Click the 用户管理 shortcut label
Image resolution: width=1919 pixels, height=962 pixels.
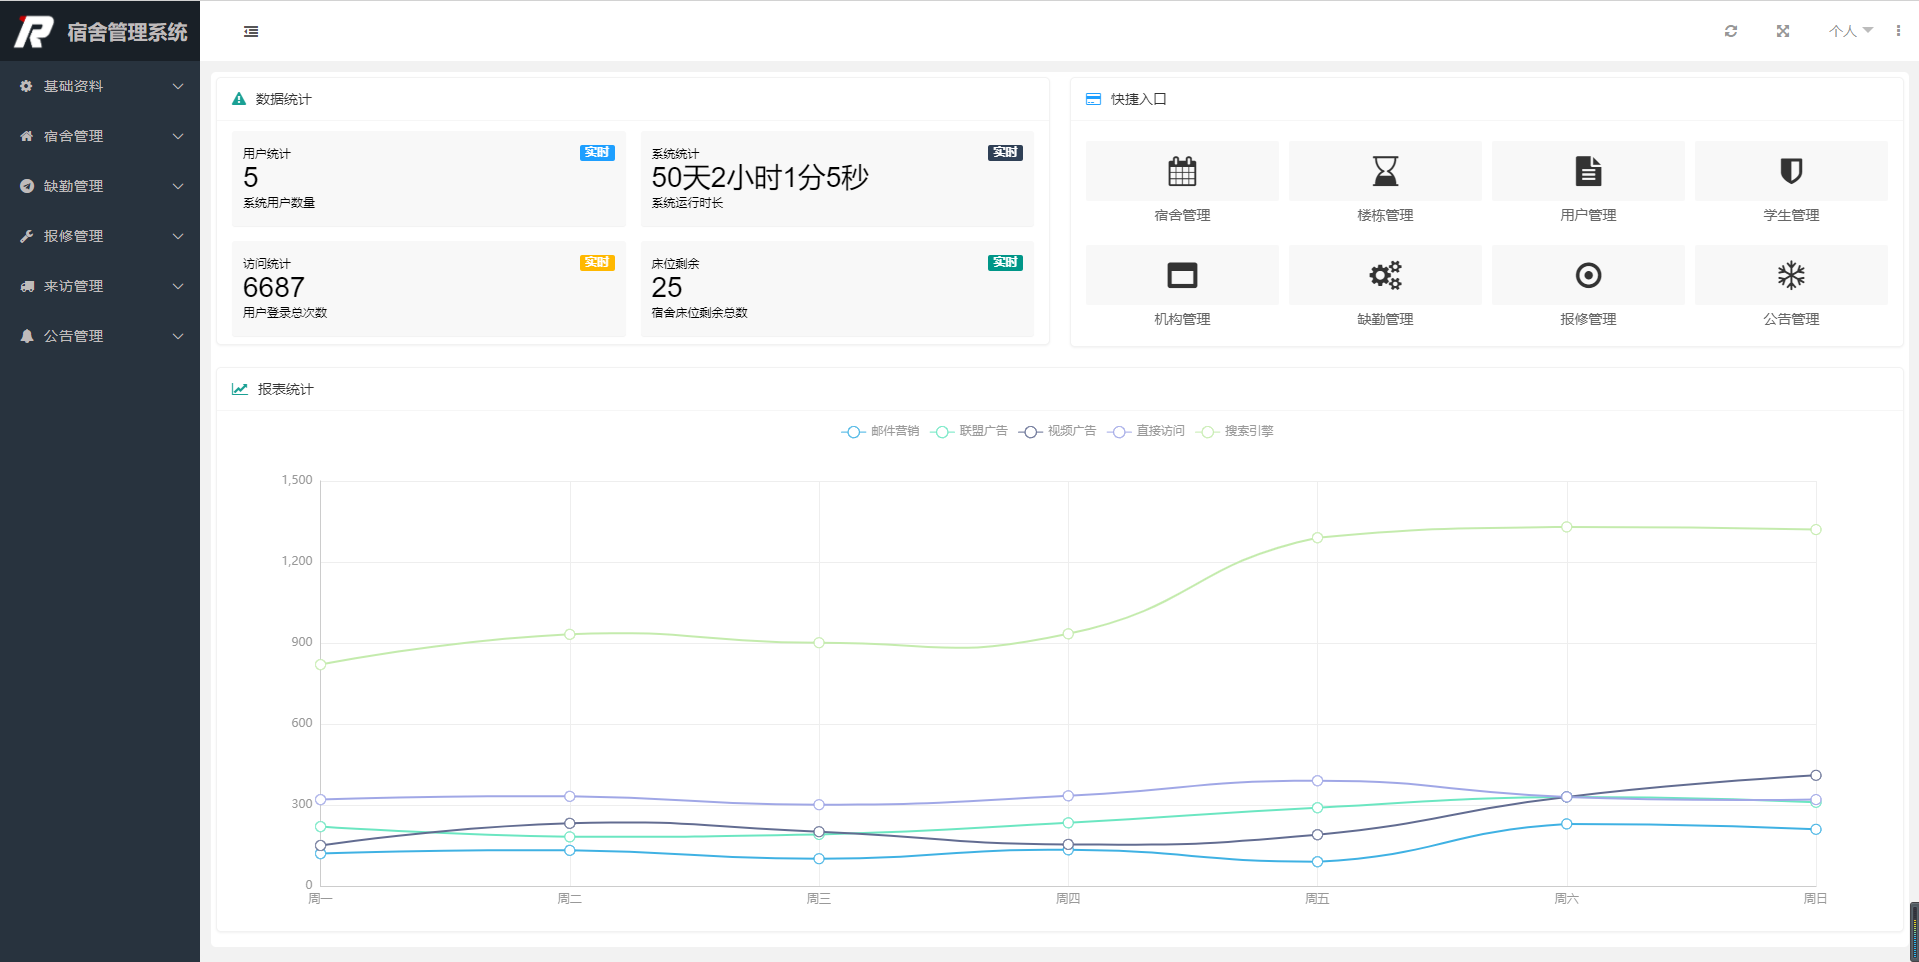1588,215
